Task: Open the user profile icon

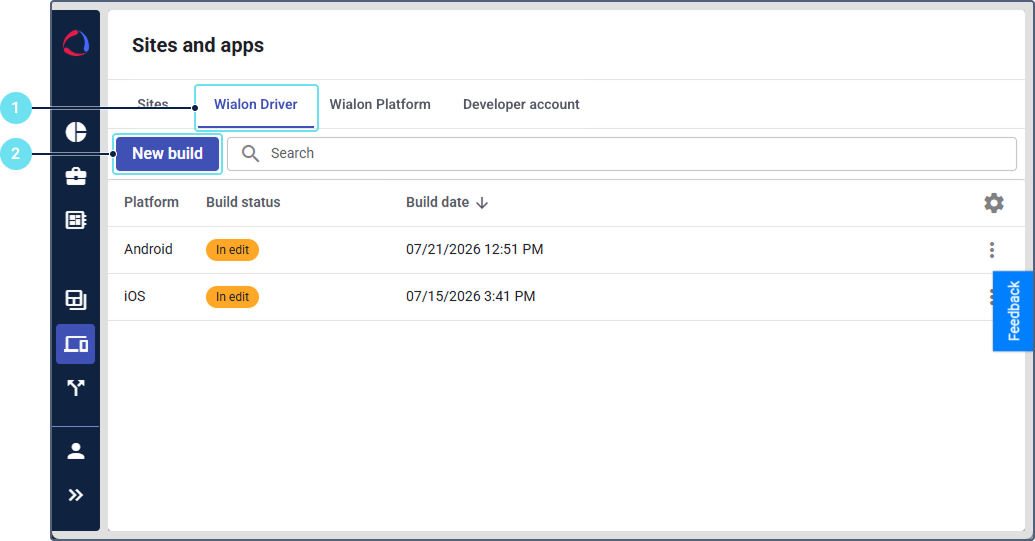Action: pos(76,451)
